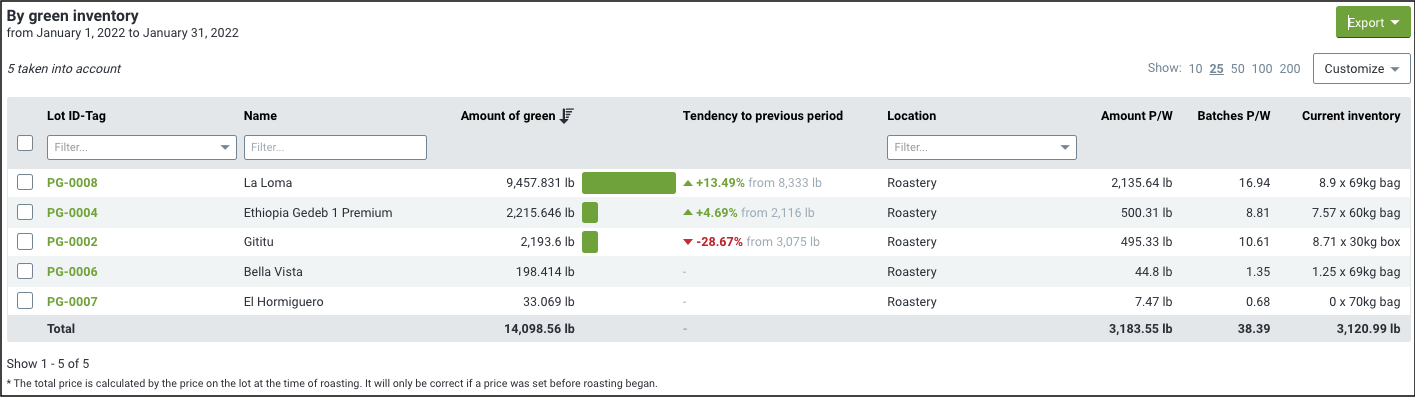Set page size to 200
The width and height of the screenshot is (1415, 397).
tap(1290, 69)
